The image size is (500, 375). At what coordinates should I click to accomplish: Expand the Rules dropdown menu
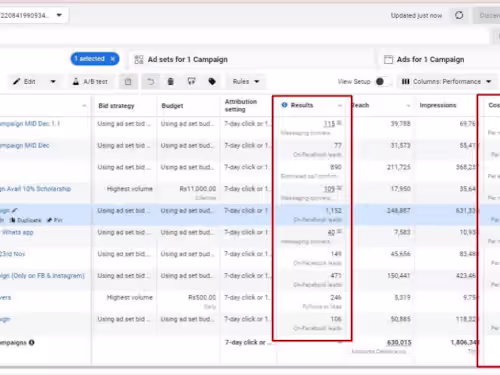pyautogui.click(x=246, y=82)
